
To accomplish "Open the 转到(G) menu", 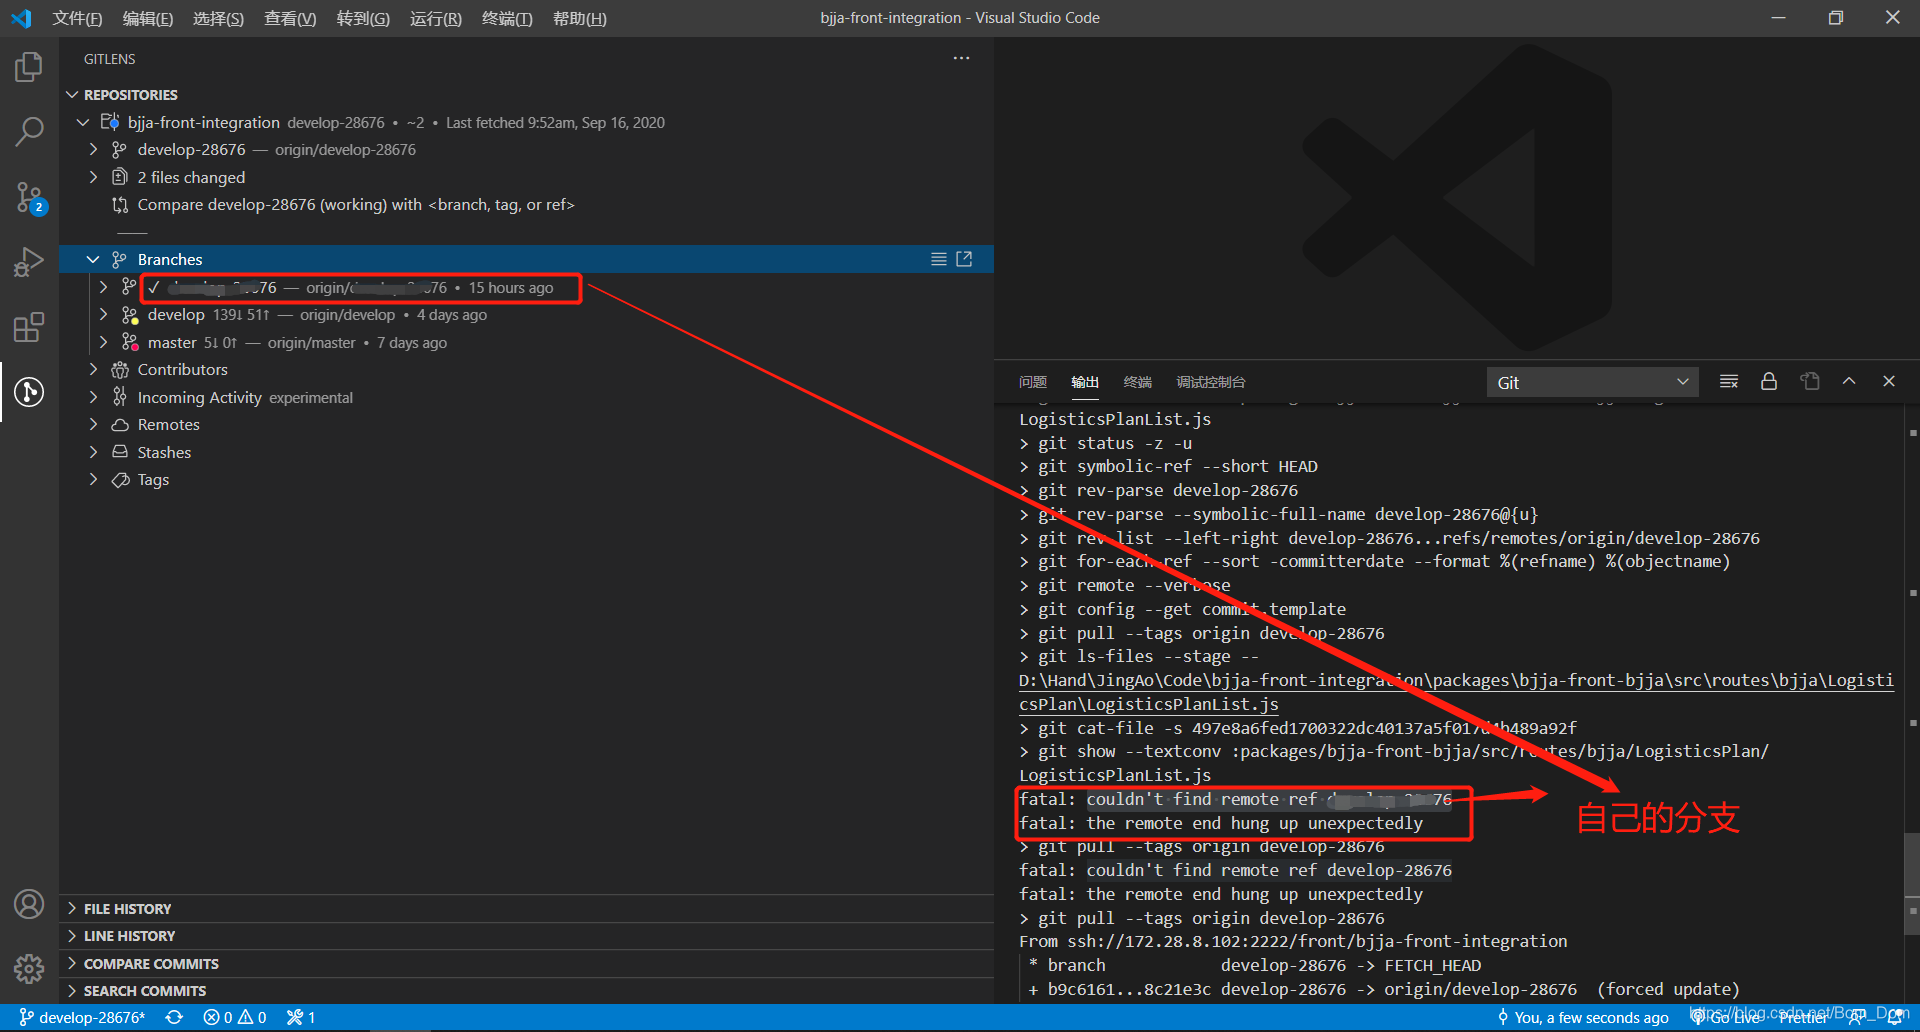I will [363, 18].
